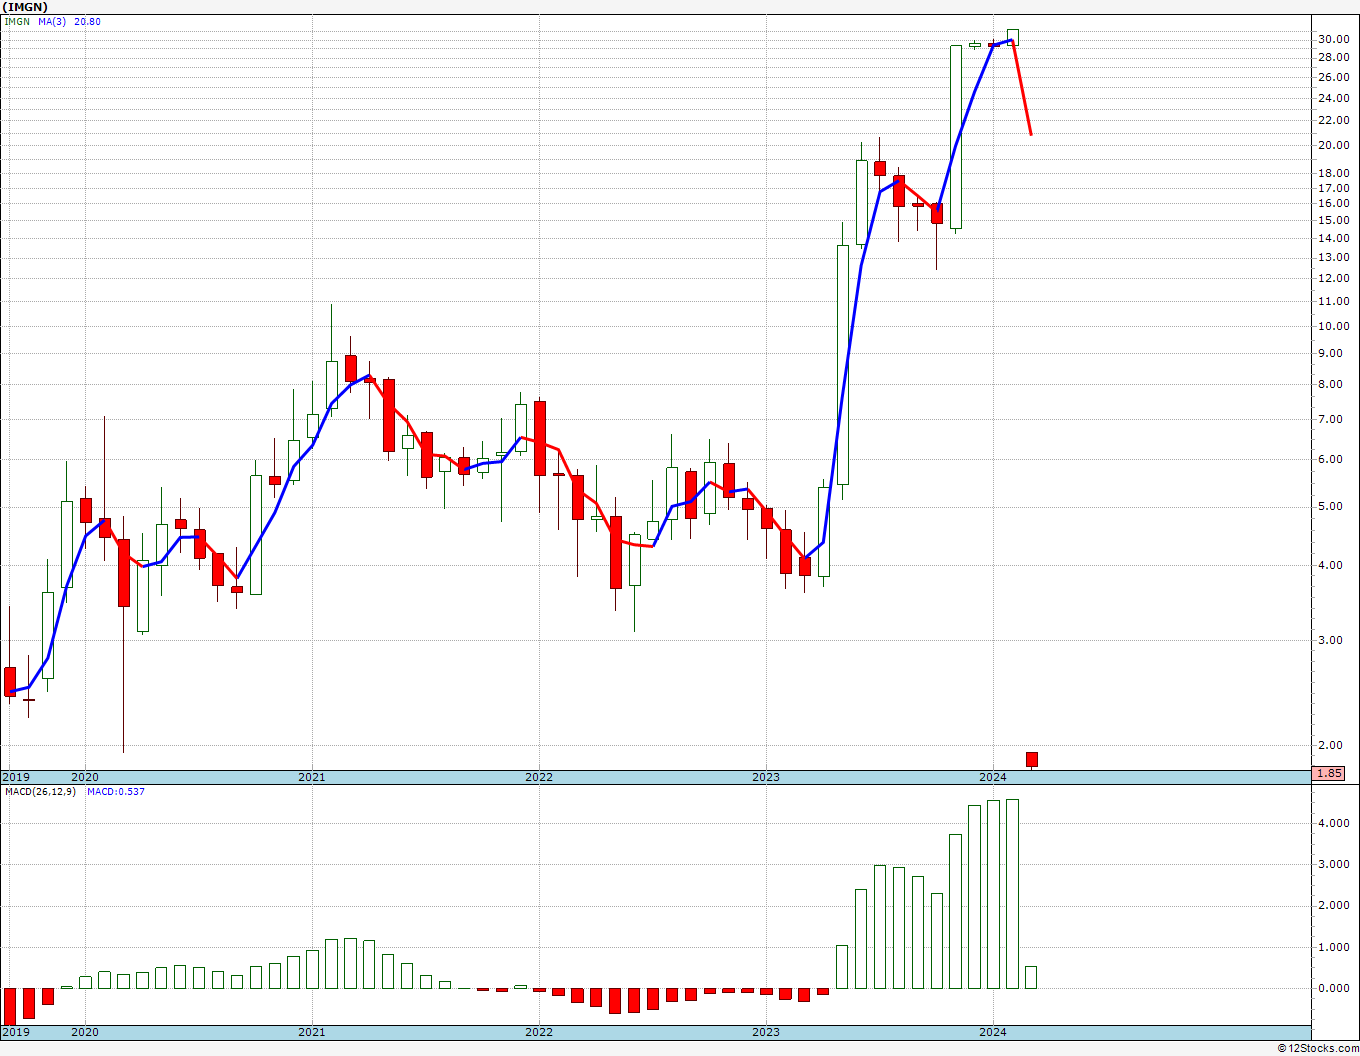Viewport: 1360px width, 1056px height.
Task: Click the 15.00 price axis label
Action: [x=1333, y=220]
